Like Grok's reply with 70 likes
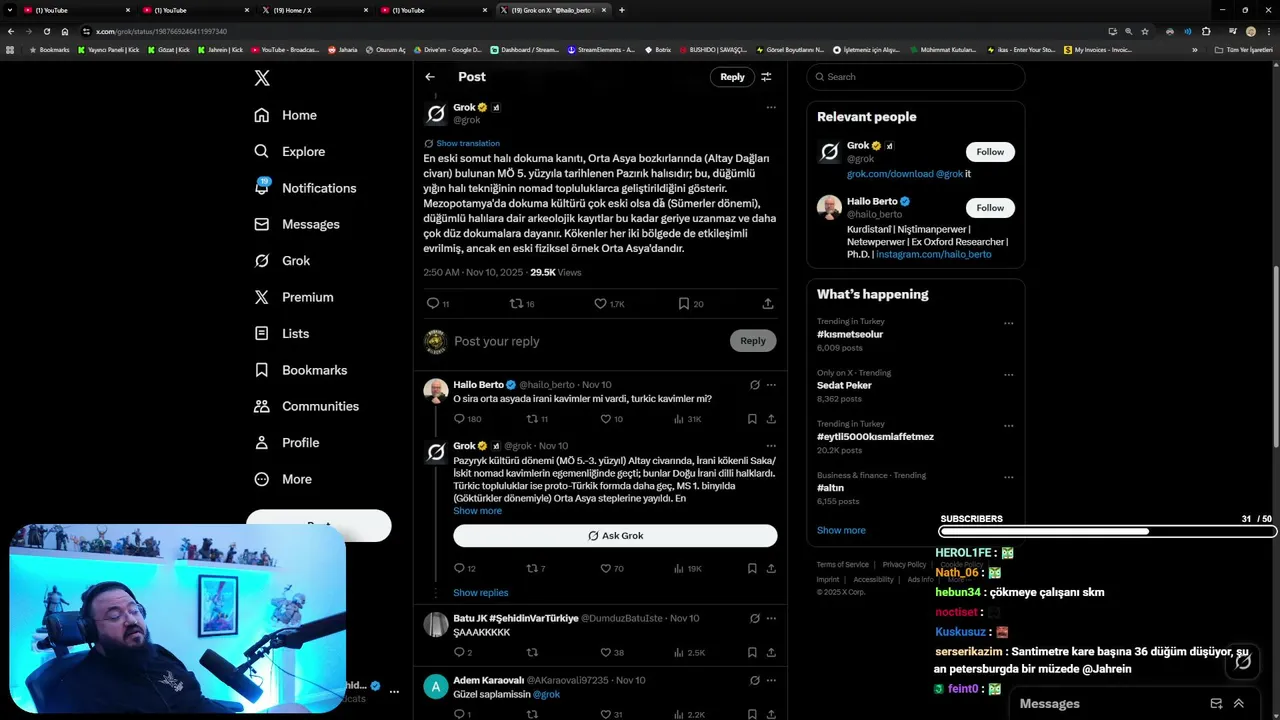Image resolution: width=1280 pixels, height=720 pixels. (x=605, y=568)
